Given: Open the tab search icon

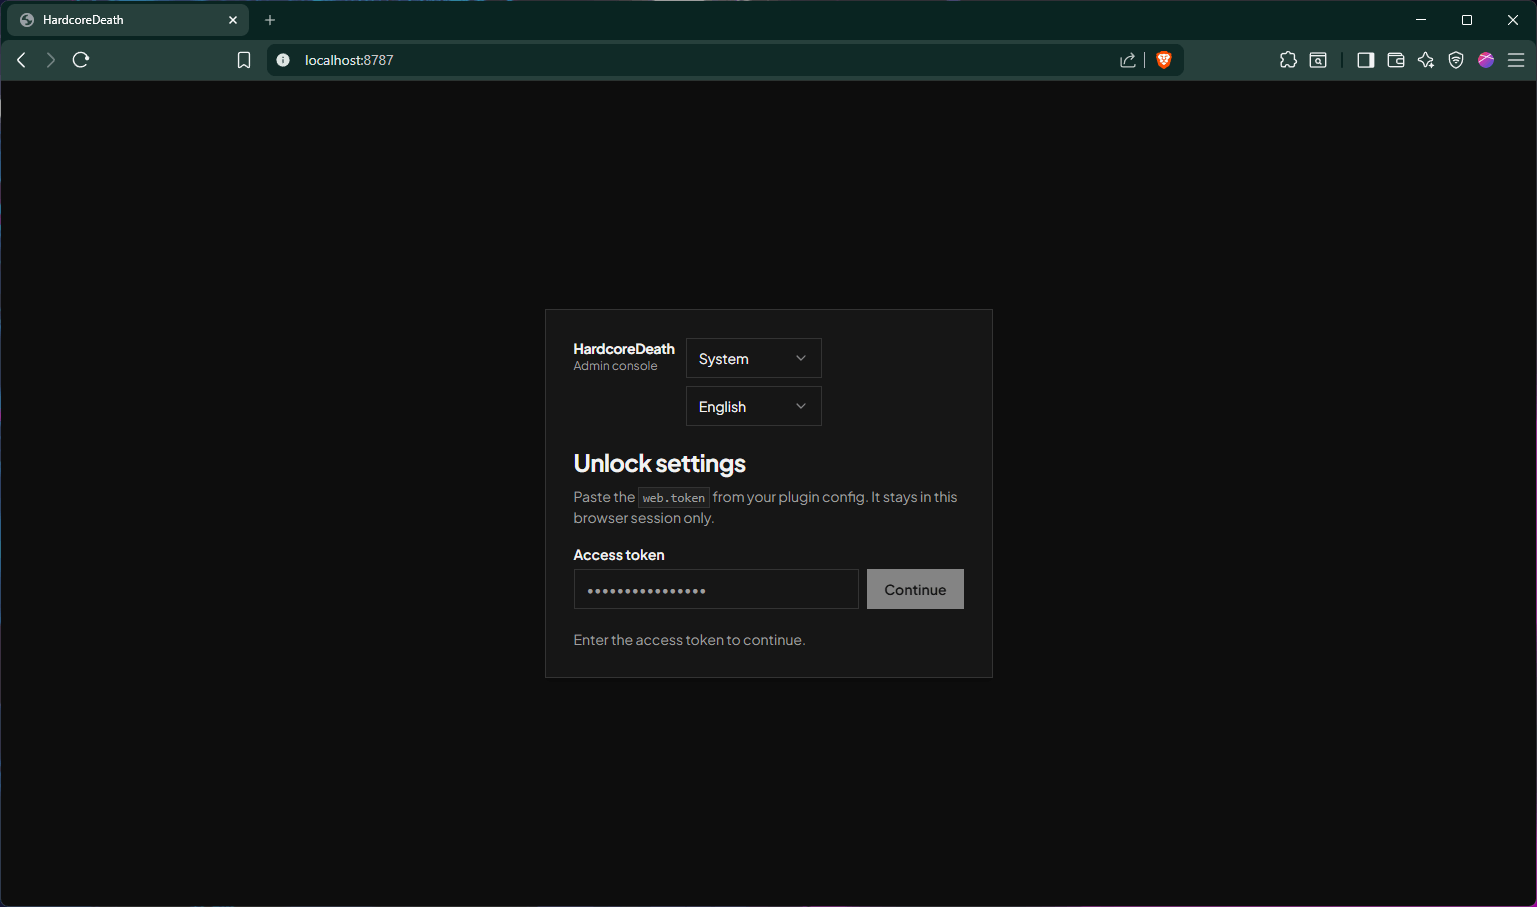Looking at the screenshot, I should click(1318, 60).
